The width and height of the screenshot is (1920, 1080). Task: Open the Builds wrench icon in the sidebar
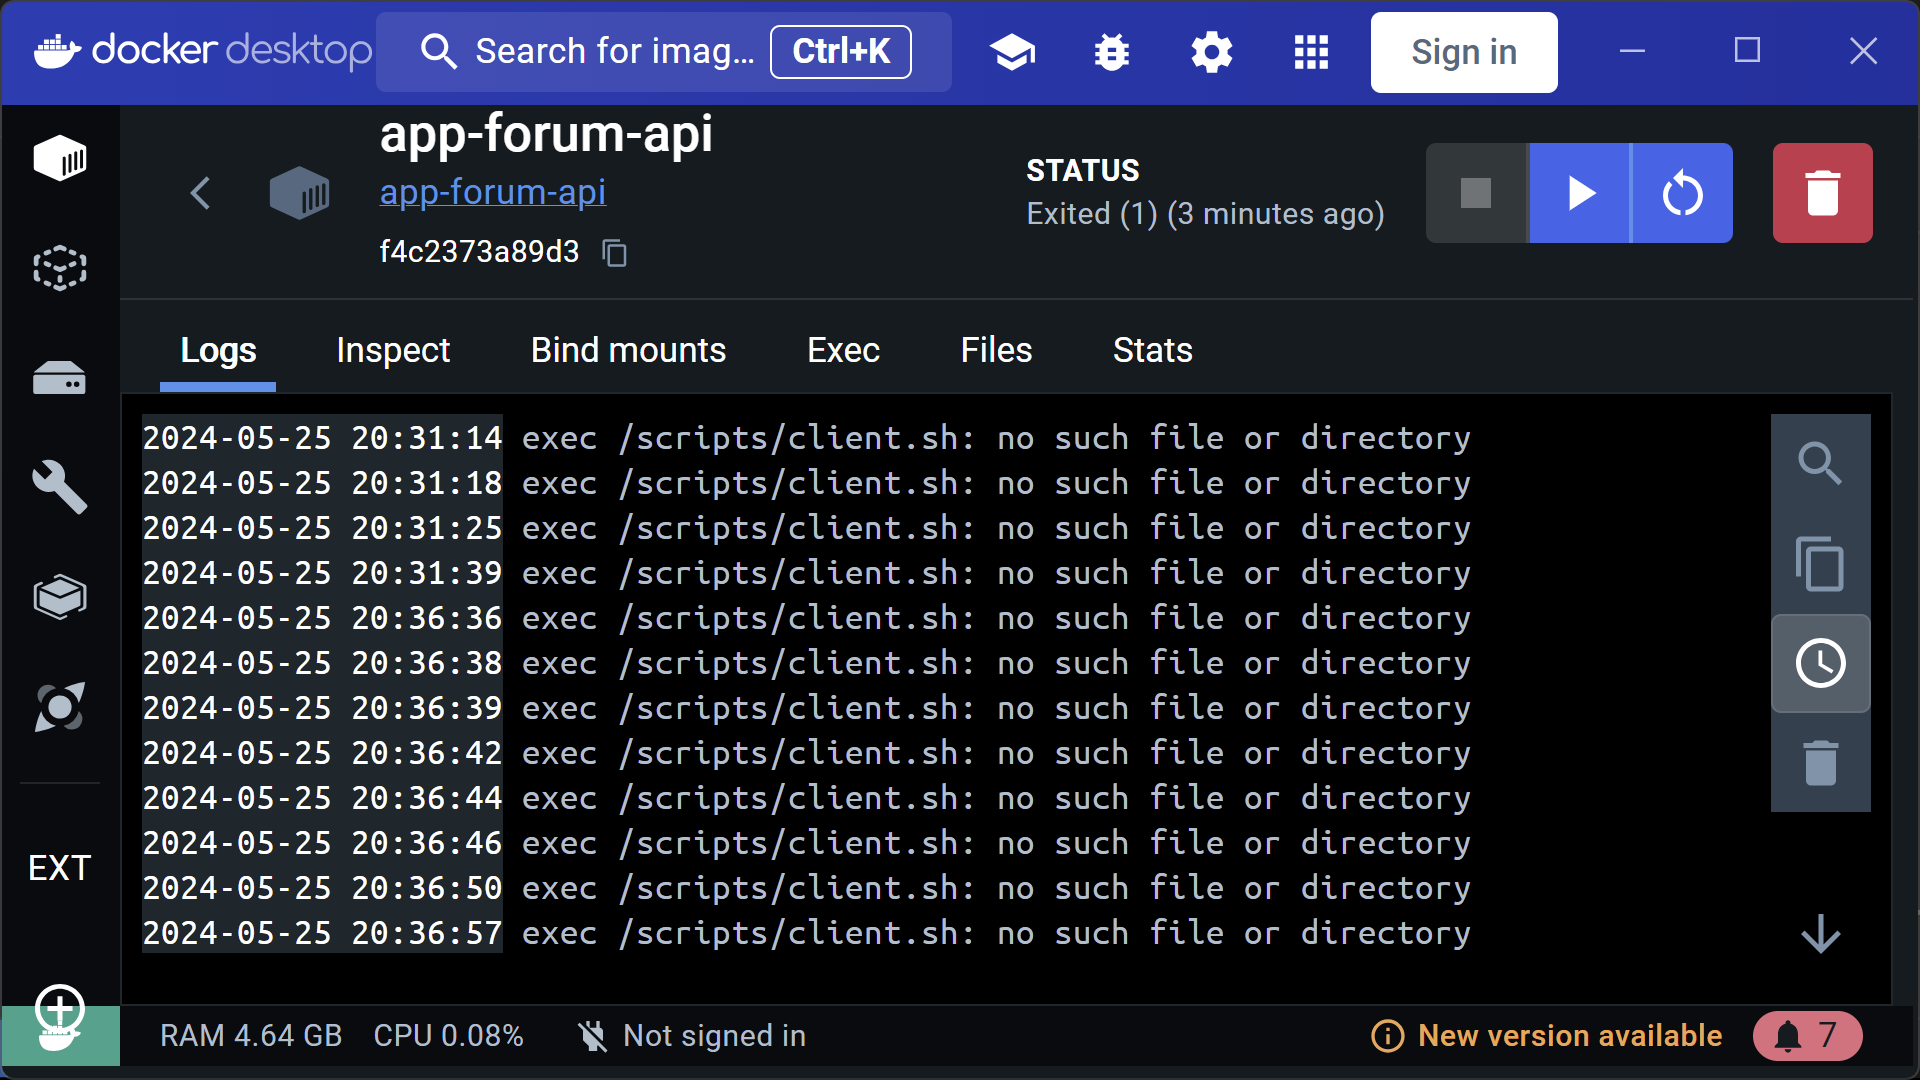(x=60, y=487)
